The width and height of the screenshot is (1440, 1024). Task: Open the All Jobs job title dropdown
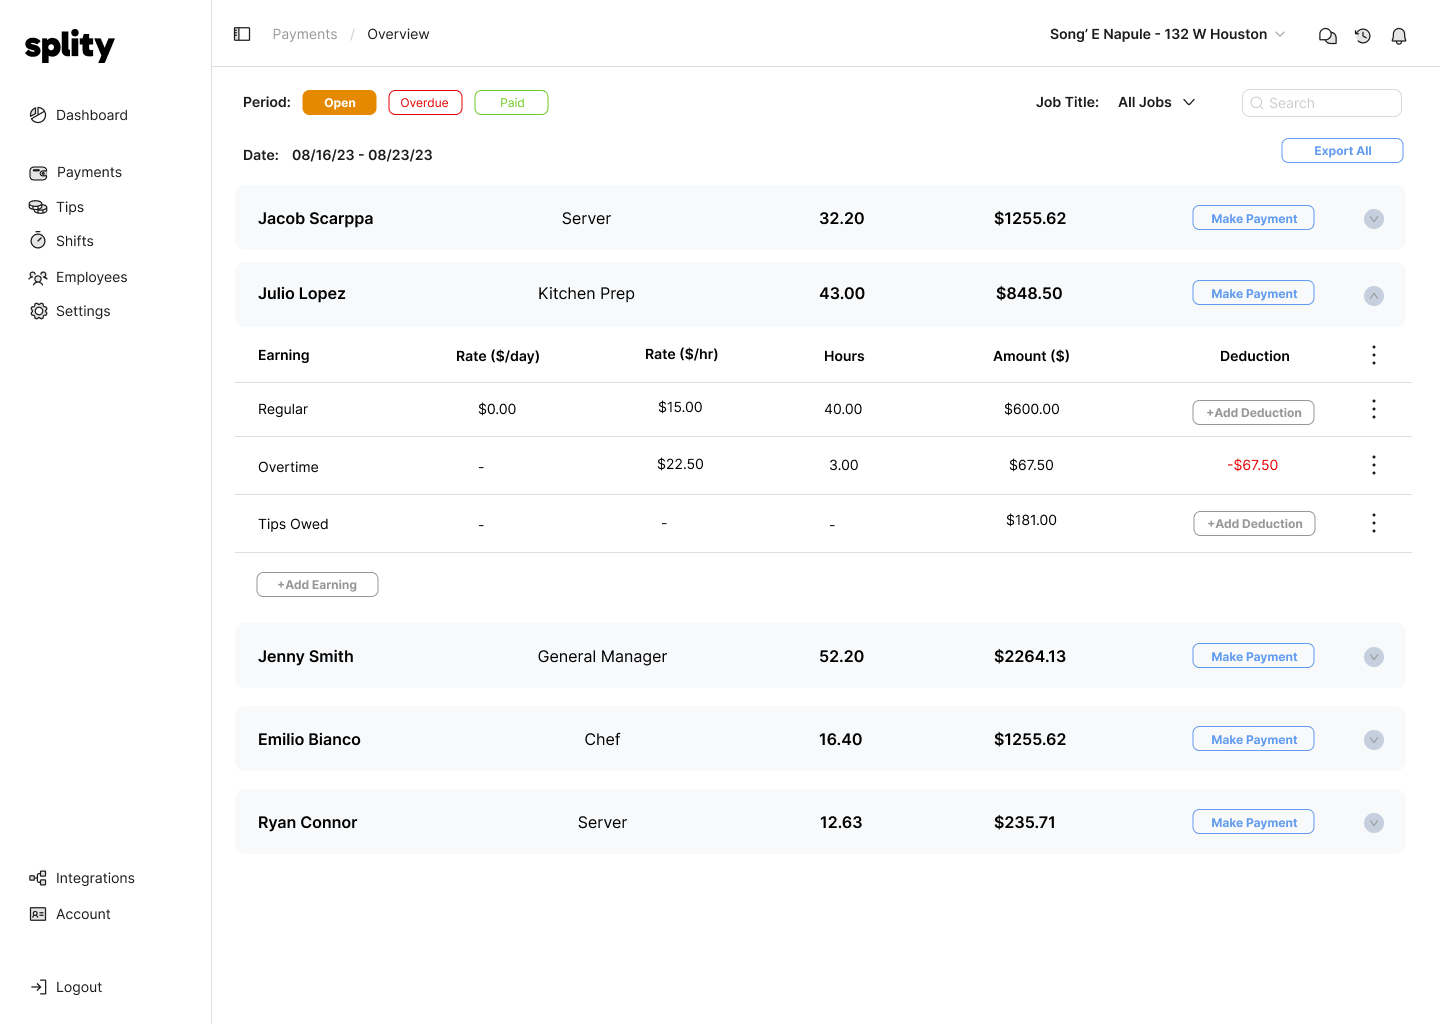click(1157, 102)
